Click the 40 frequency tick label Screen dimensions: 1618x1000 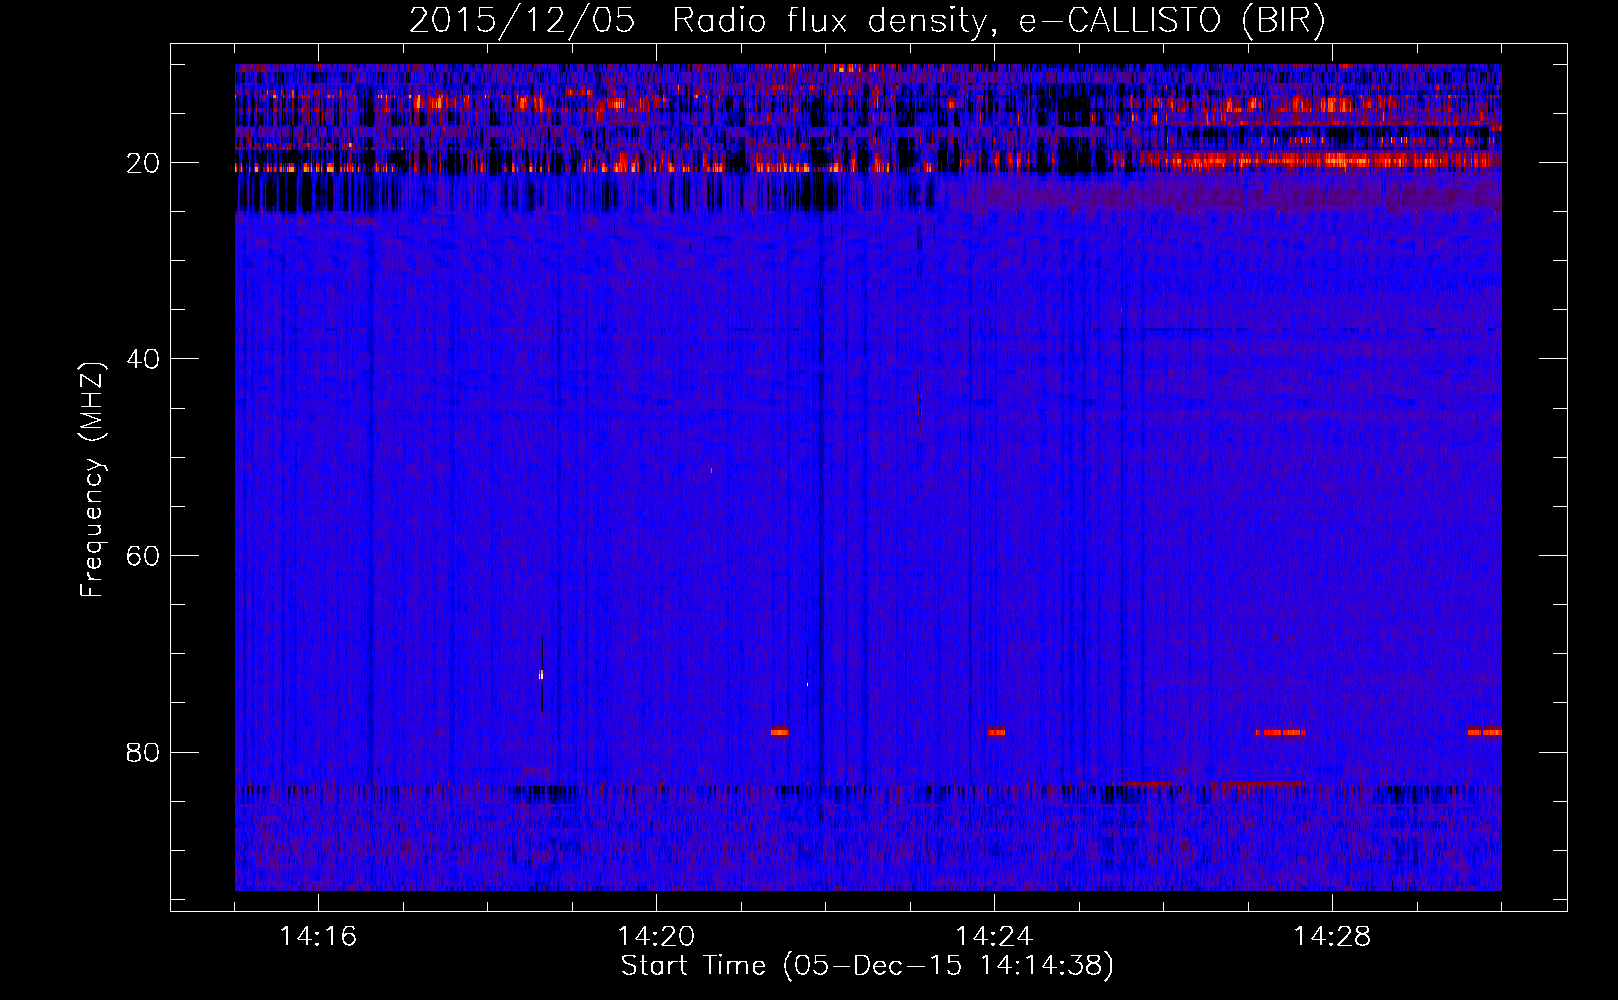[x=143, y=359]
